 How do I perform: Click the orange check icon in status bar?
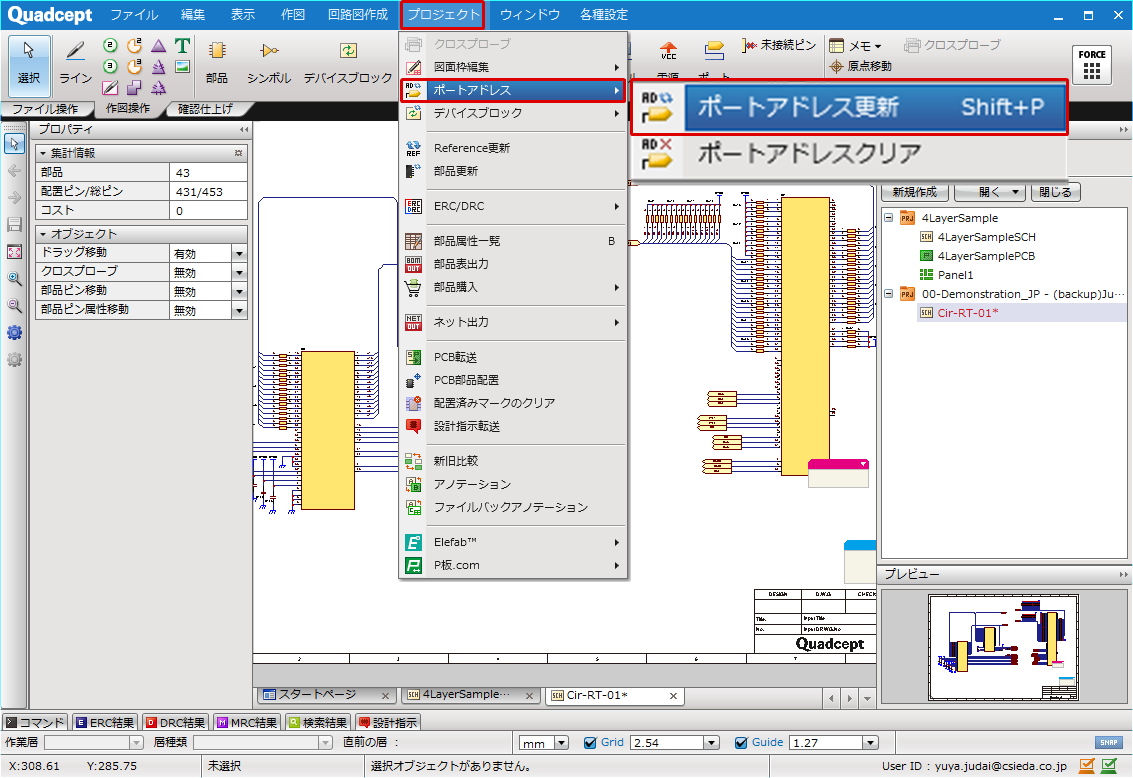click(1087, 766)
